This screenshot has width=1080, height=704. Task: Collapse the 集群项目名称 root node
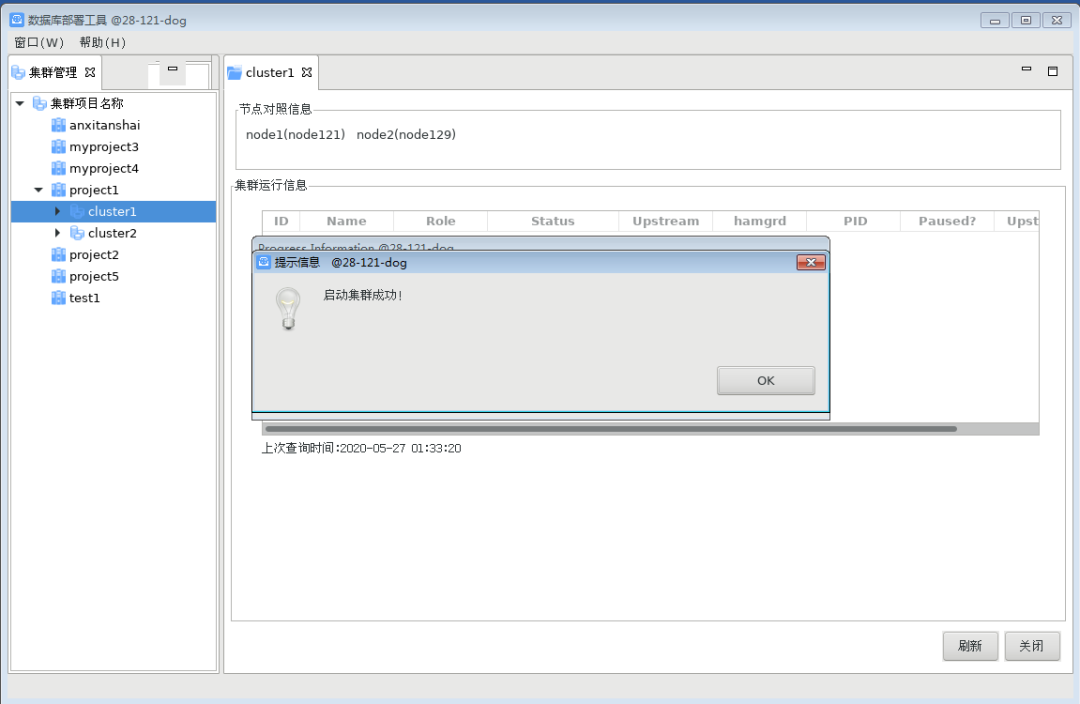20,103
